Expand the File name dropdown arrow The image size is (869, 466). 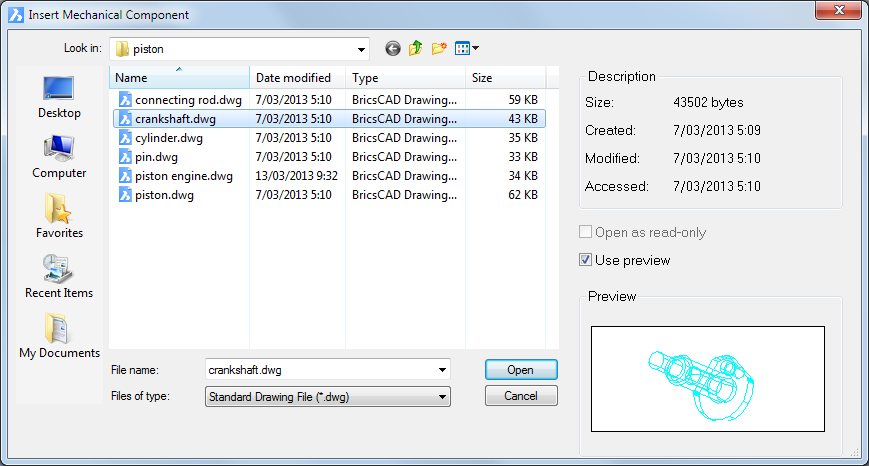tap(442, 370)
